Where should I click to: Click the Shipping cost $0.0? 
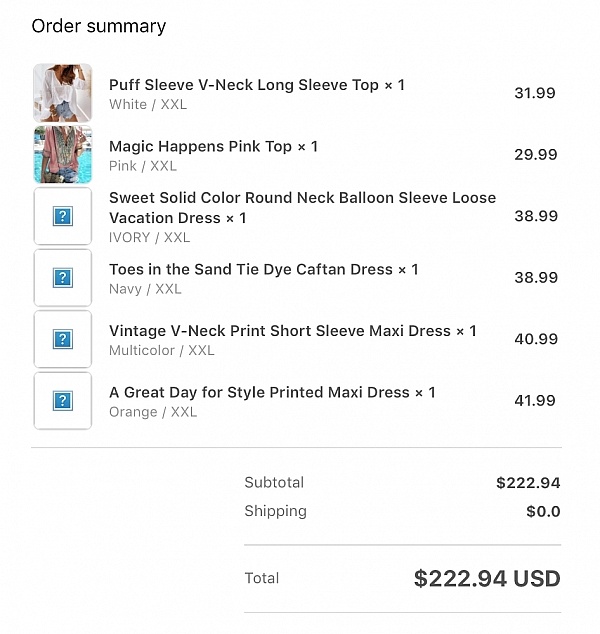[x=543, y=511]
